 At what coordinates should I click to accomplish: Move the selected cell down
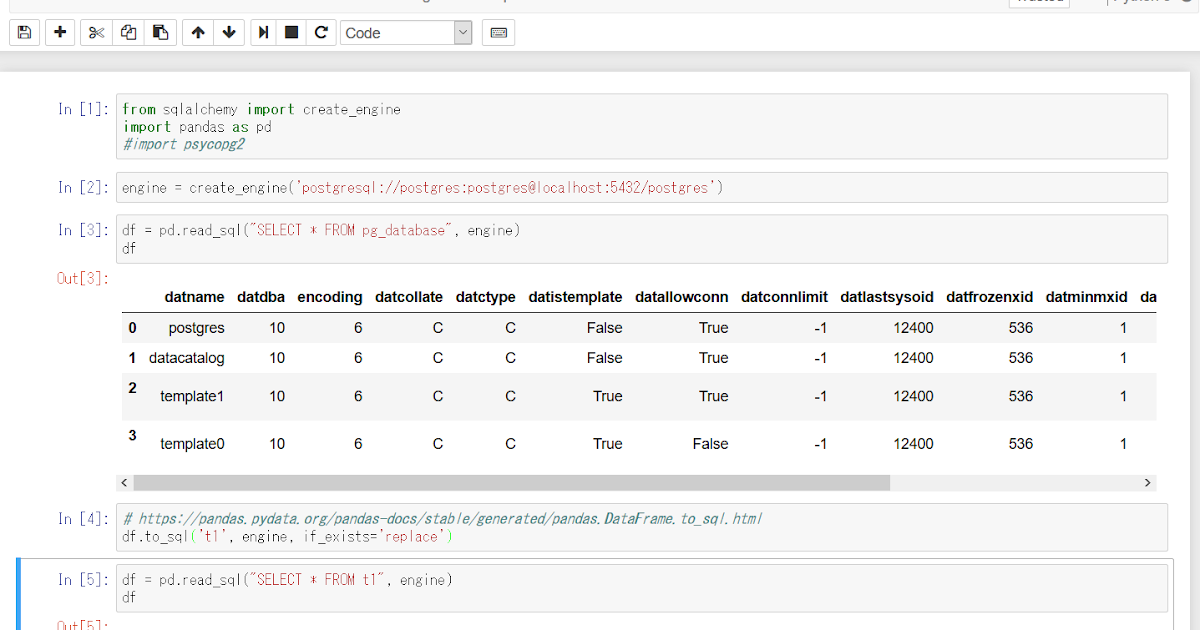[x=229, y=32]
